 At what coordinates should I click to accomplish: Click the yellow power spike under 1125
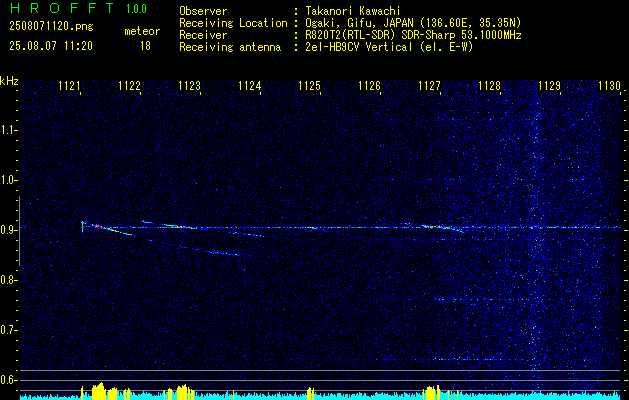[310, 393]
